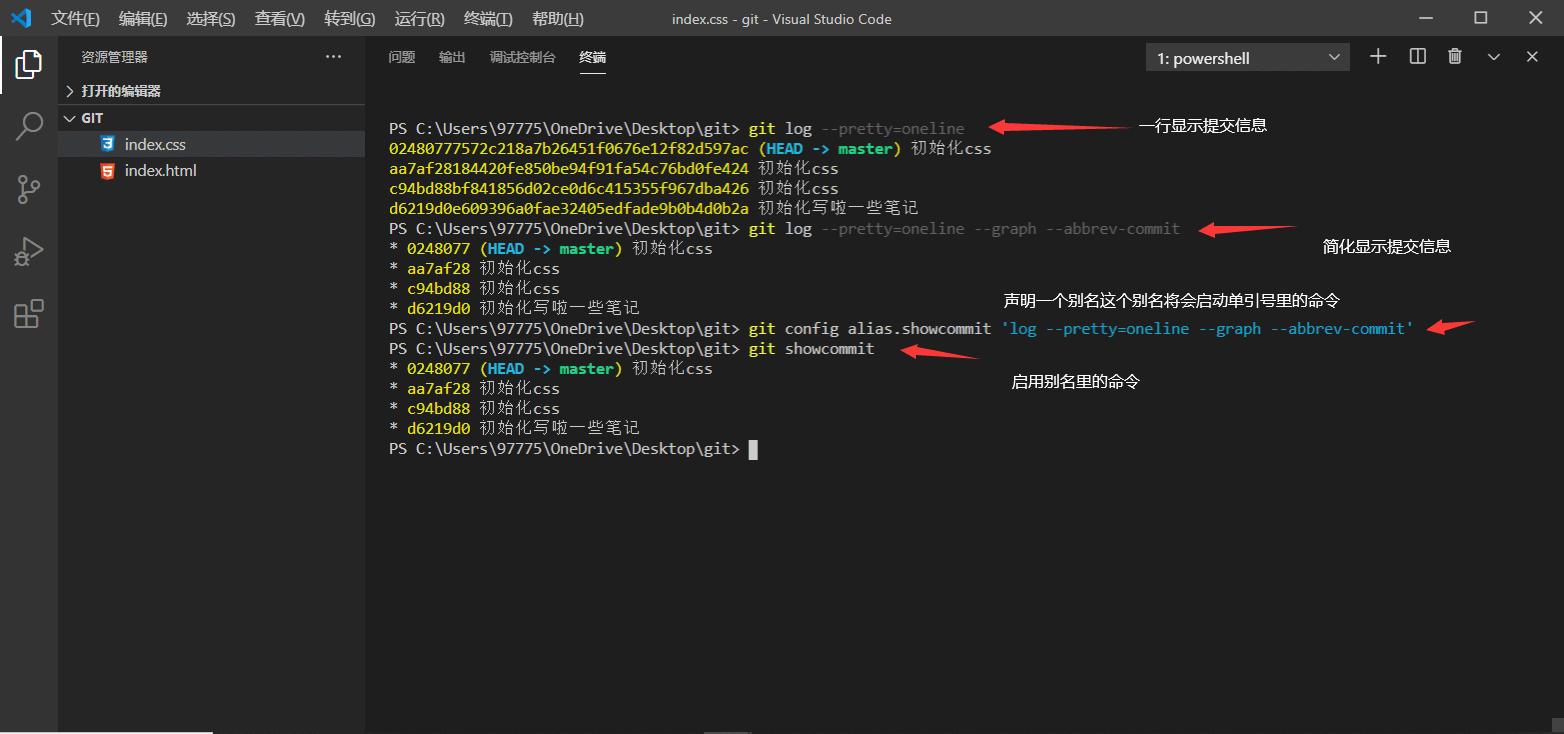Open the Run and Debug view
This screenshot has width=1564, height=734.
coord(29,251)
